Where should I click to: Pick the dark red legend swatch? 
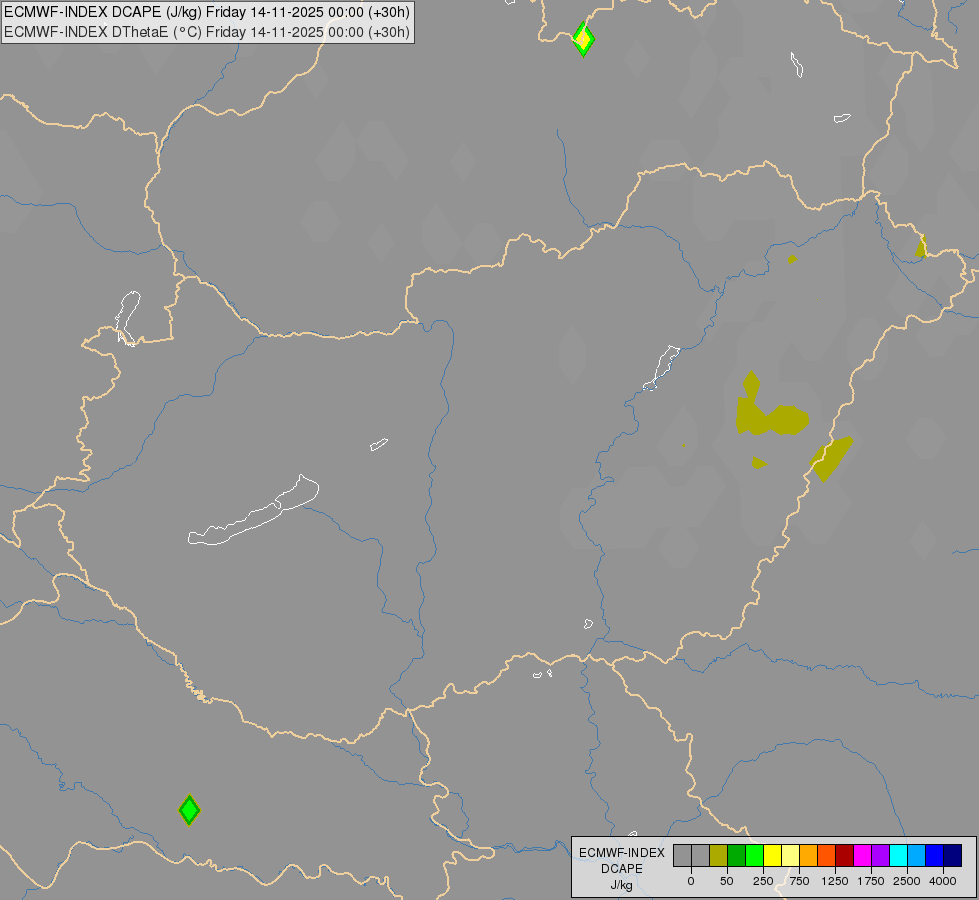pos(845,856)
